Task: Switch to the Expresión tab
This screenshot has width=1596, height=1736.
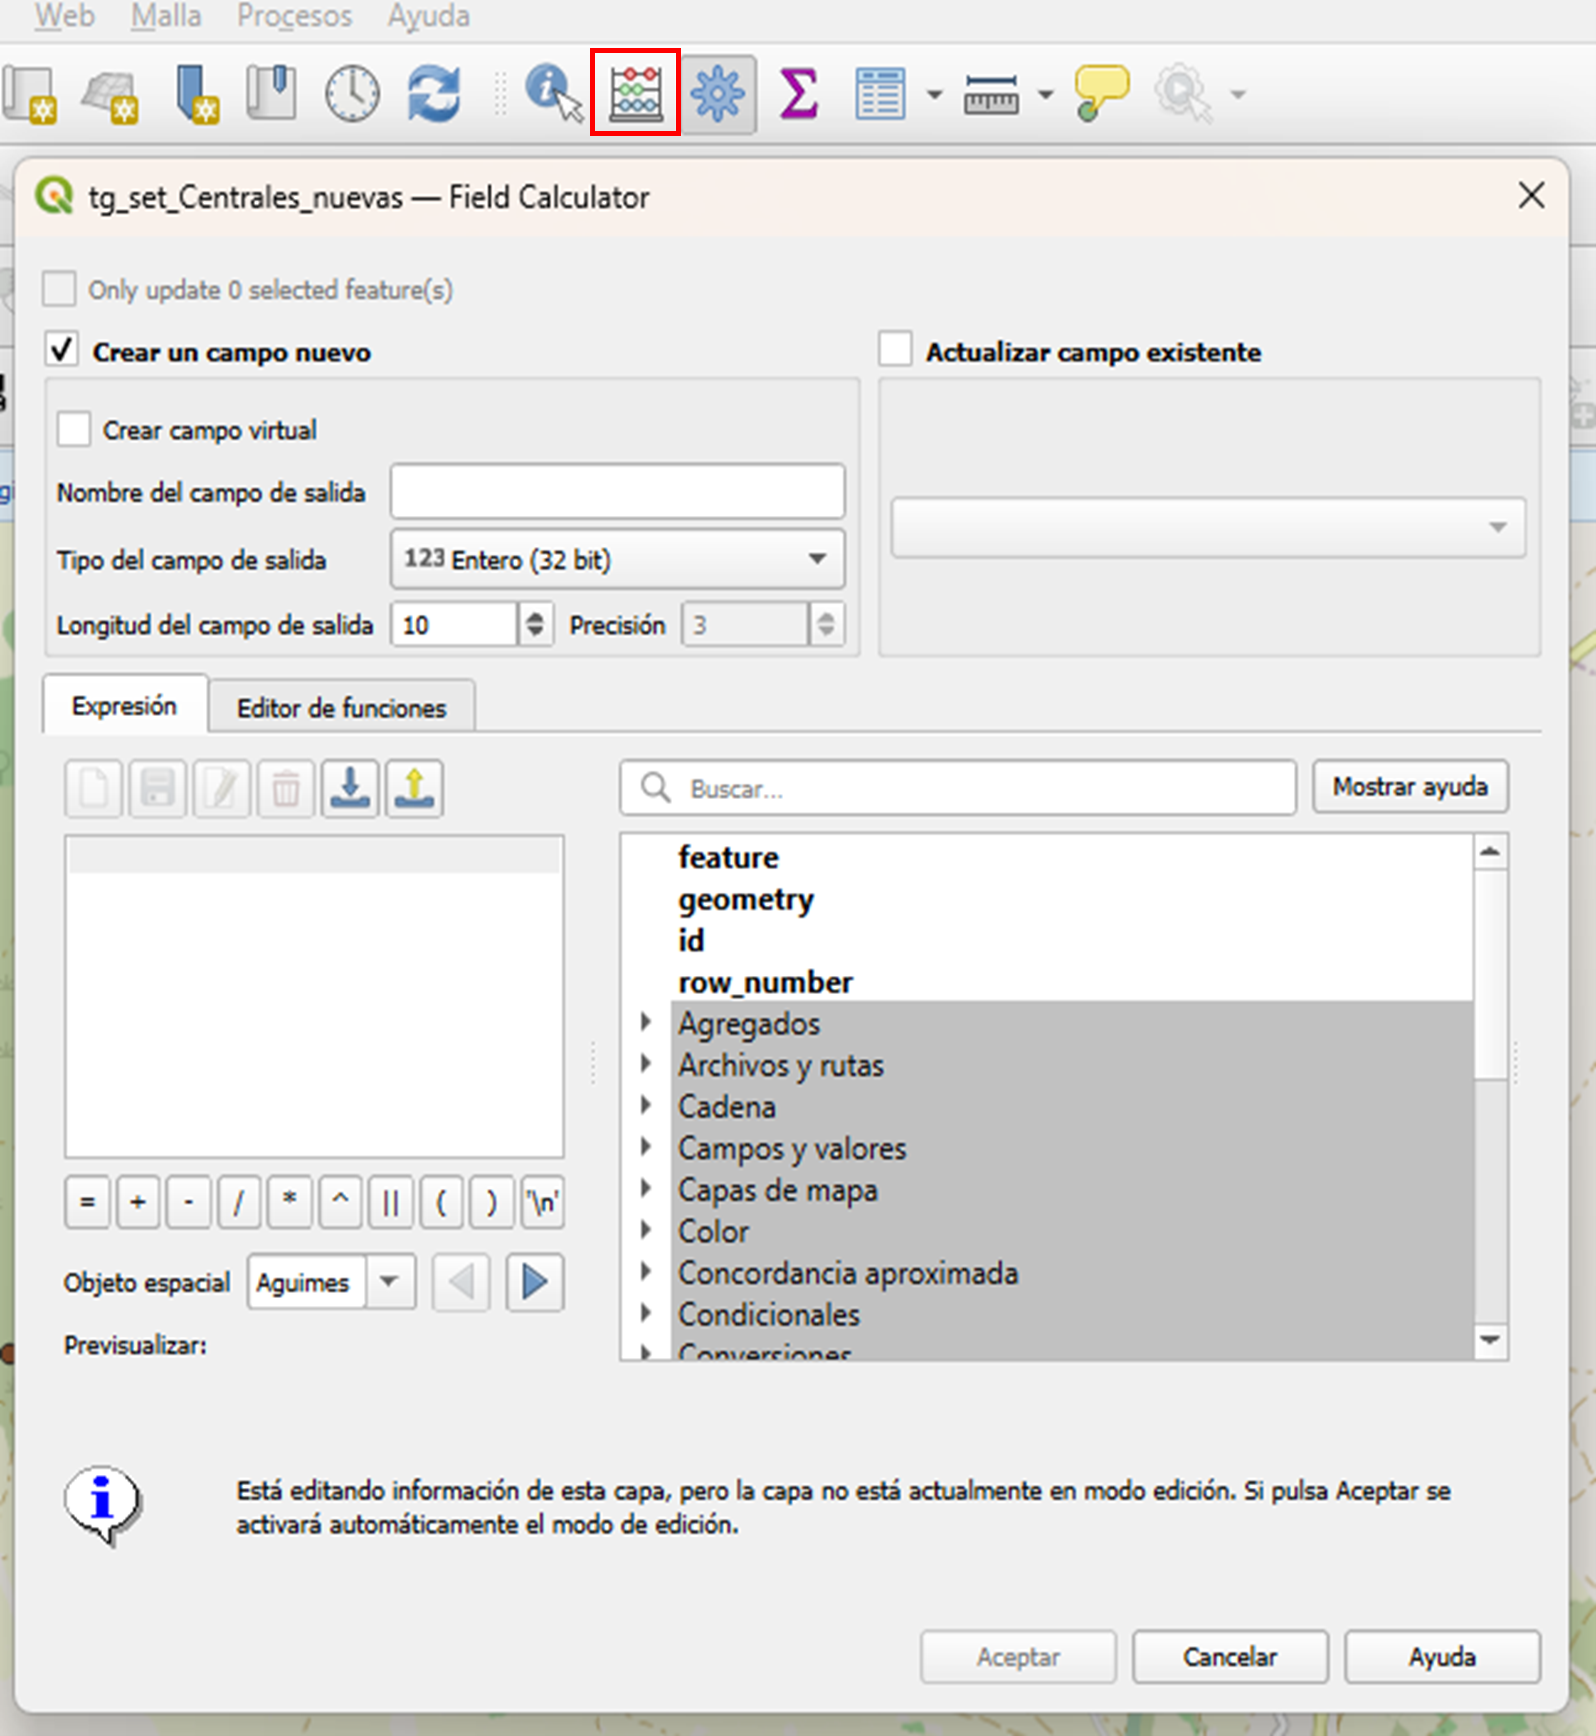Action: [125, 705]
